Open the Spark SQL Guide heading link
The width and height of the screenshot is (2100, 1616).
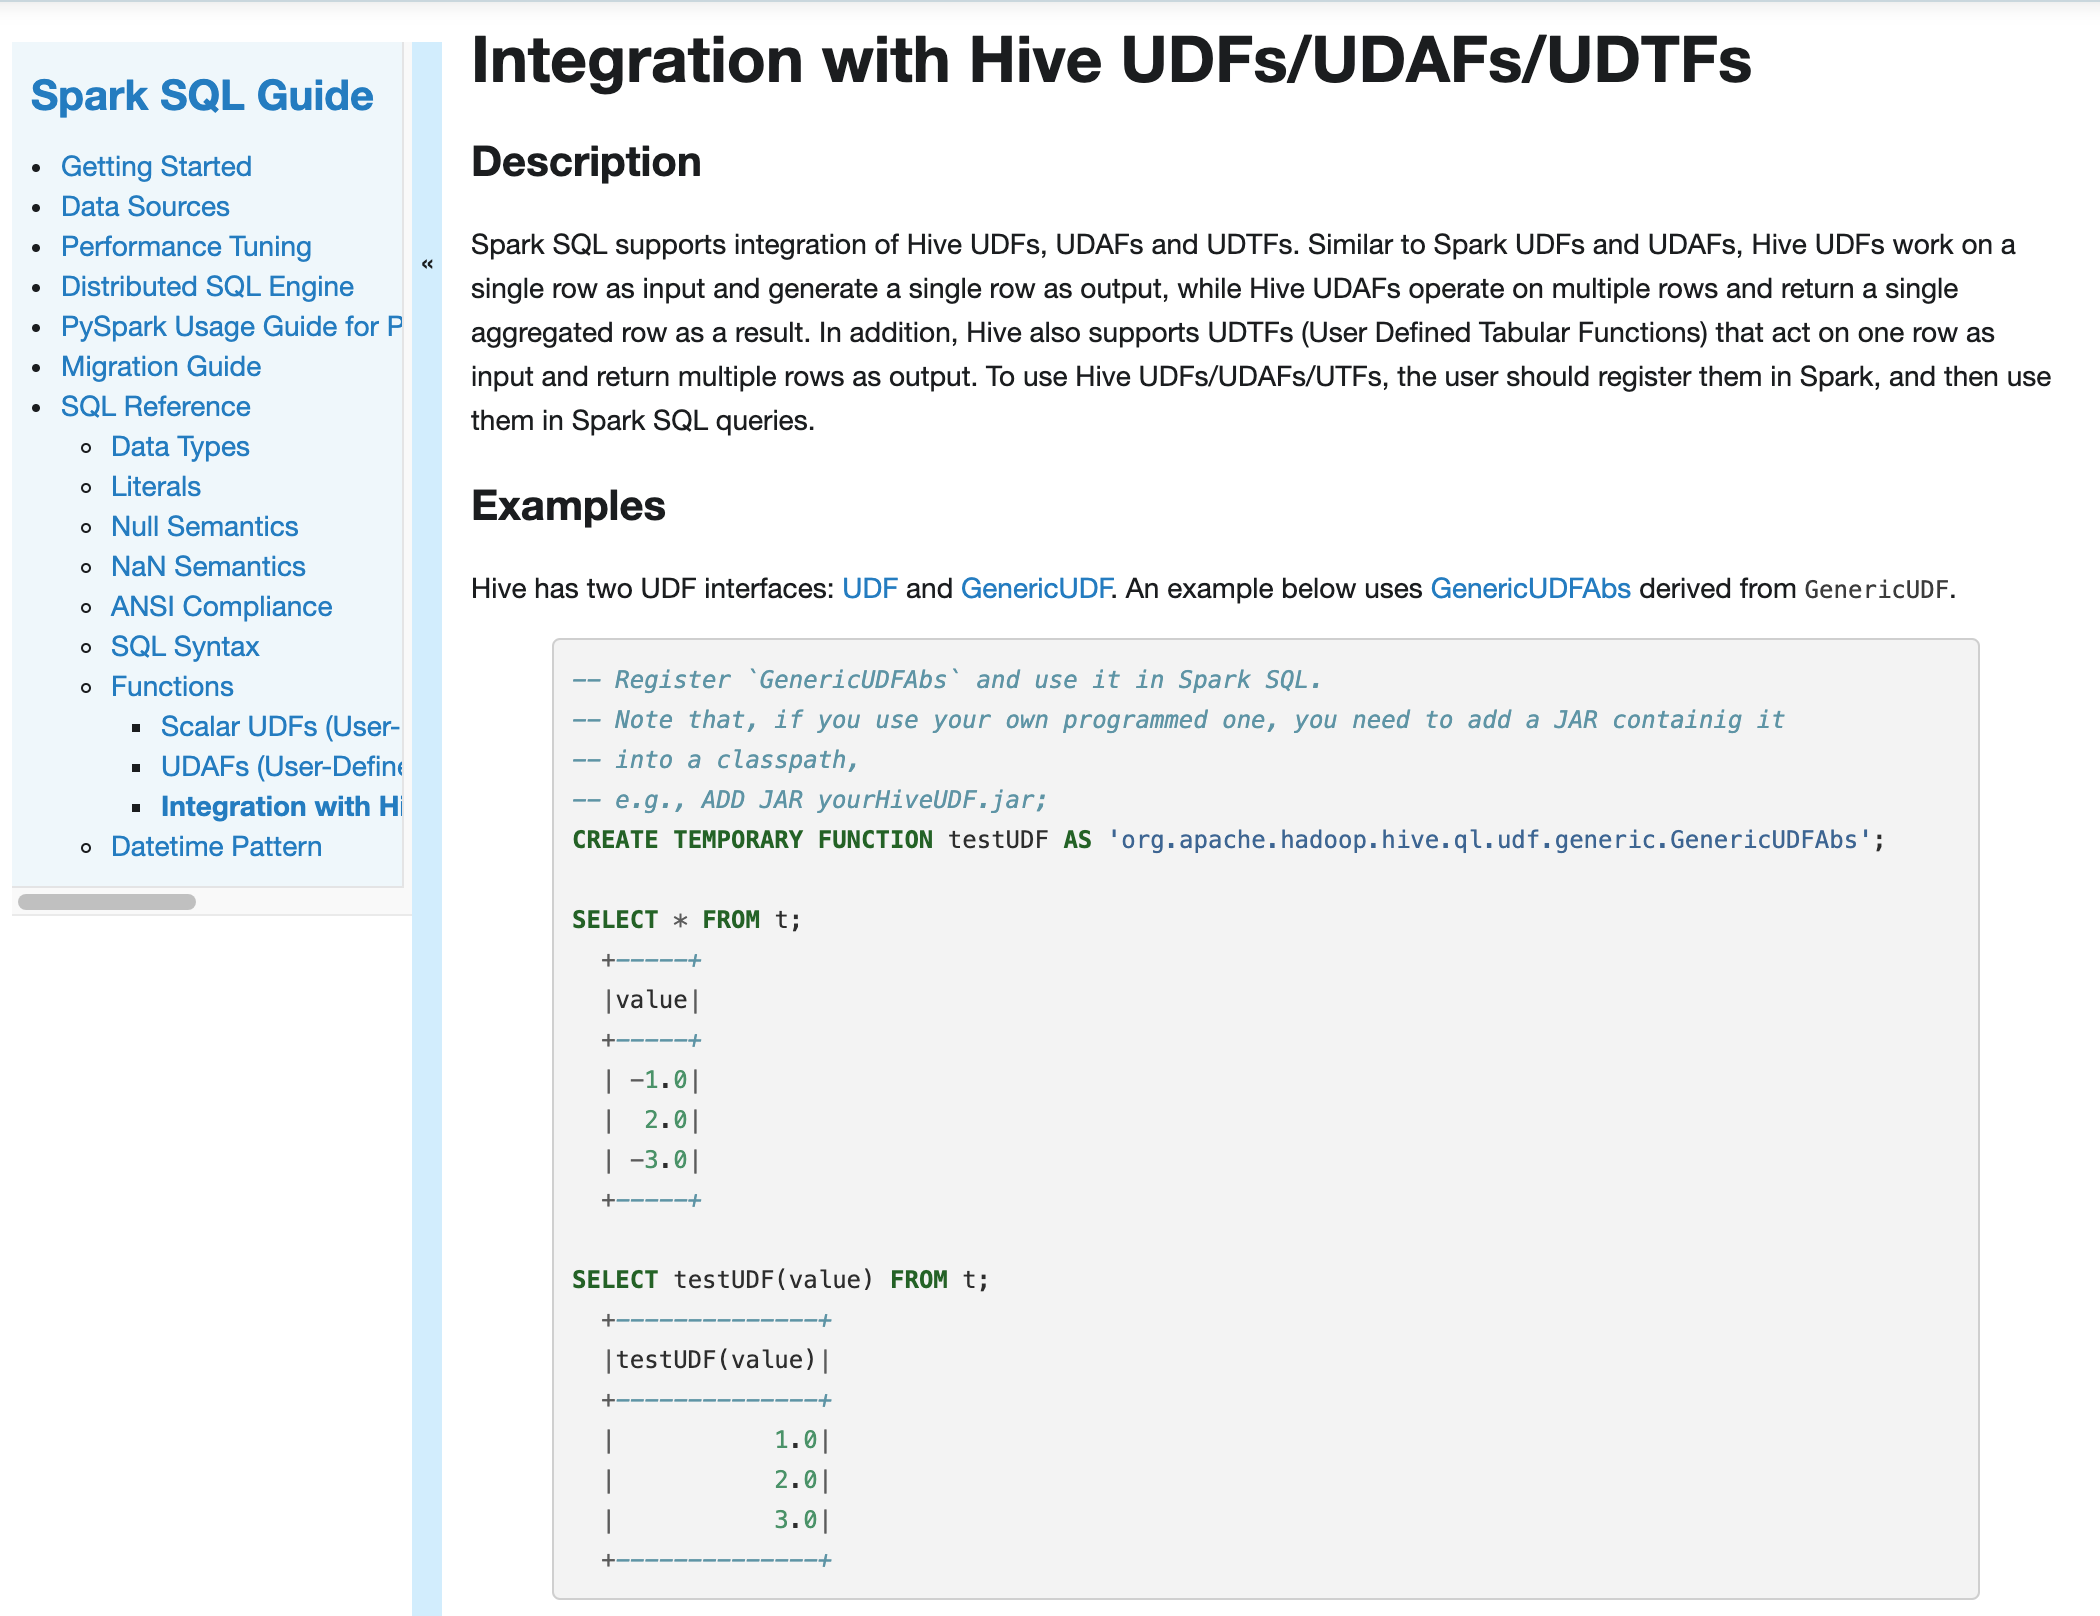[x=202, y=96]
